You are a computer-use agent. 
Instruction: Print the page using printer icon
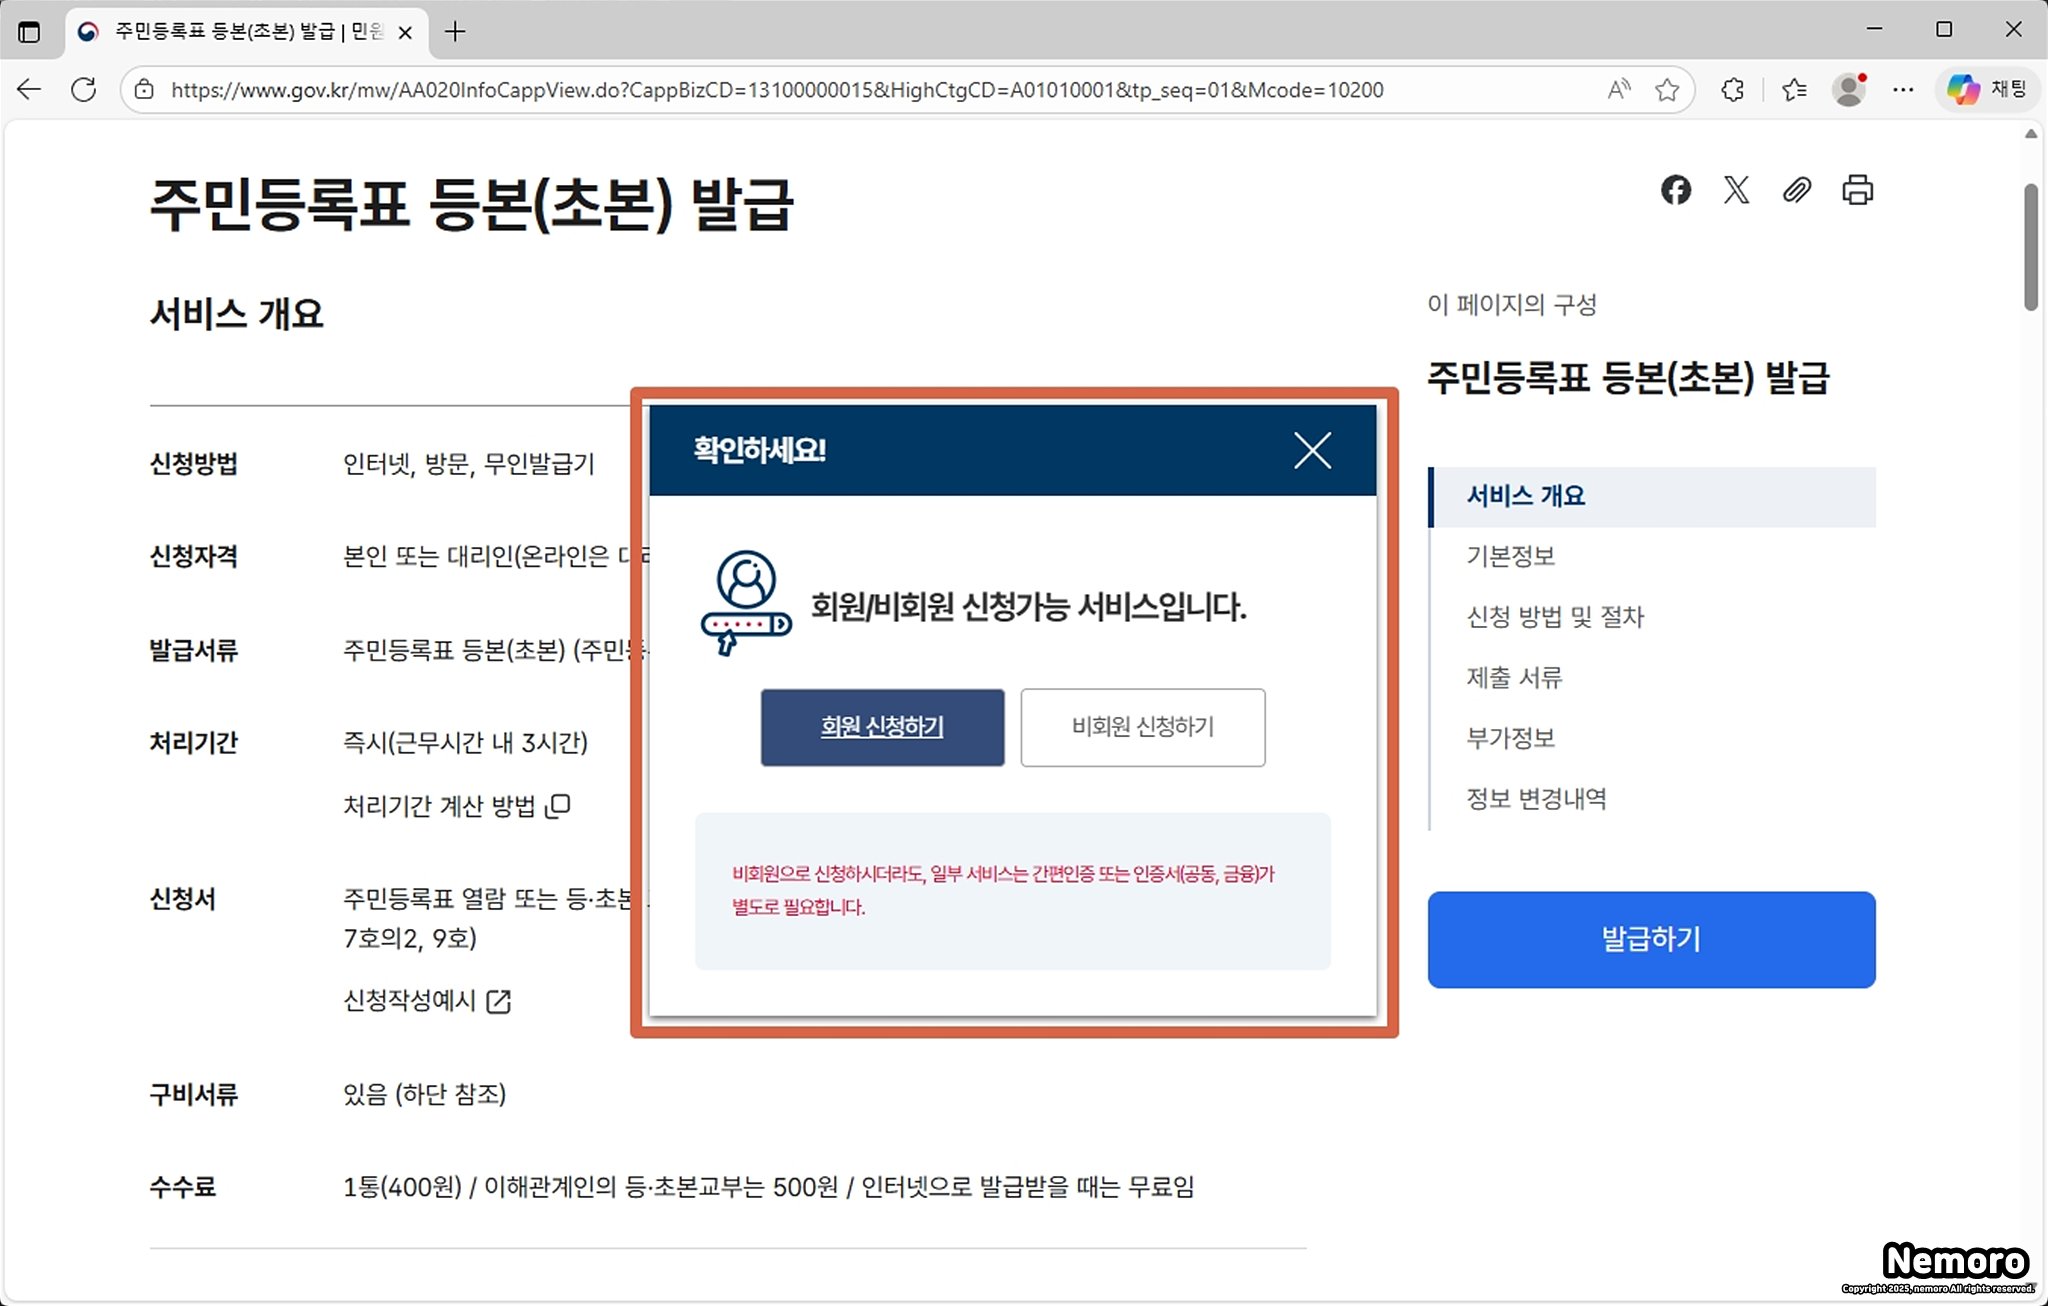(x=1858, y=190)
